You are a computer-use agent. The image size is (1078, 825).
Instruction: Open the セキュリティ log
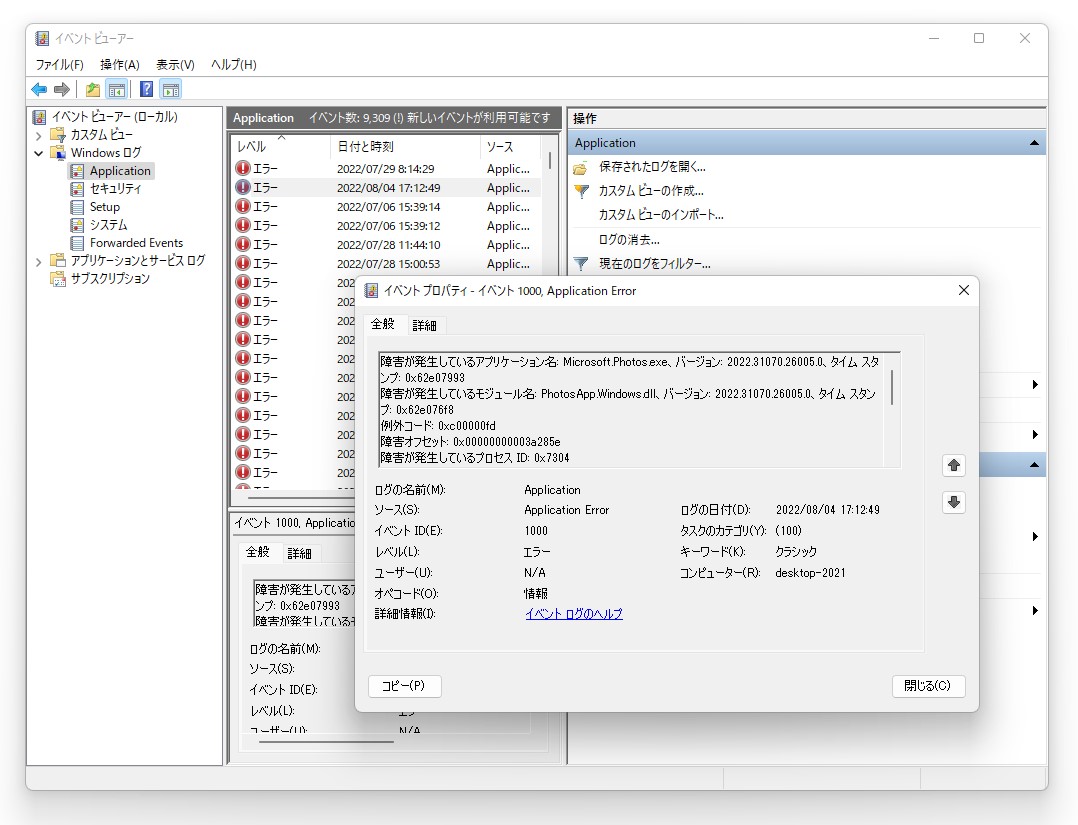click(116, 188)
